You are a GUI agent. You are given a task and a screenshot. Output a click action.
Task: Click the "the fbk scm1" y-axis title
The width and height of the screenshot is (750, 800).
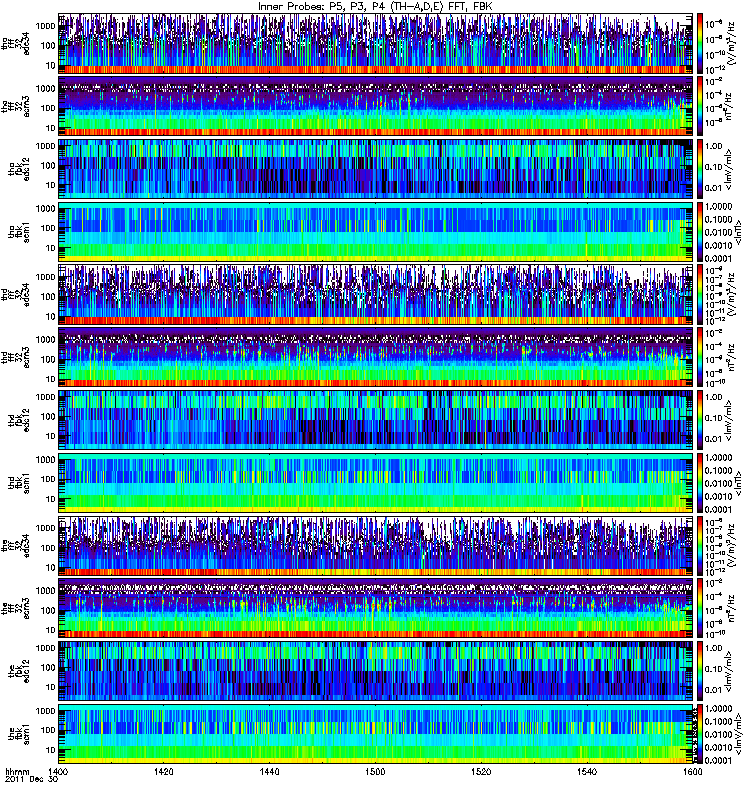tap(19, 734)
